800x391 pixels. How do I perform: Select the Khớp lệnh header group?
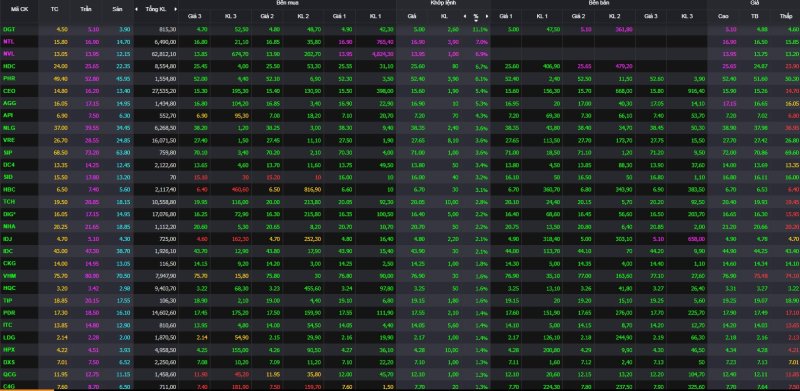point(443,3)
